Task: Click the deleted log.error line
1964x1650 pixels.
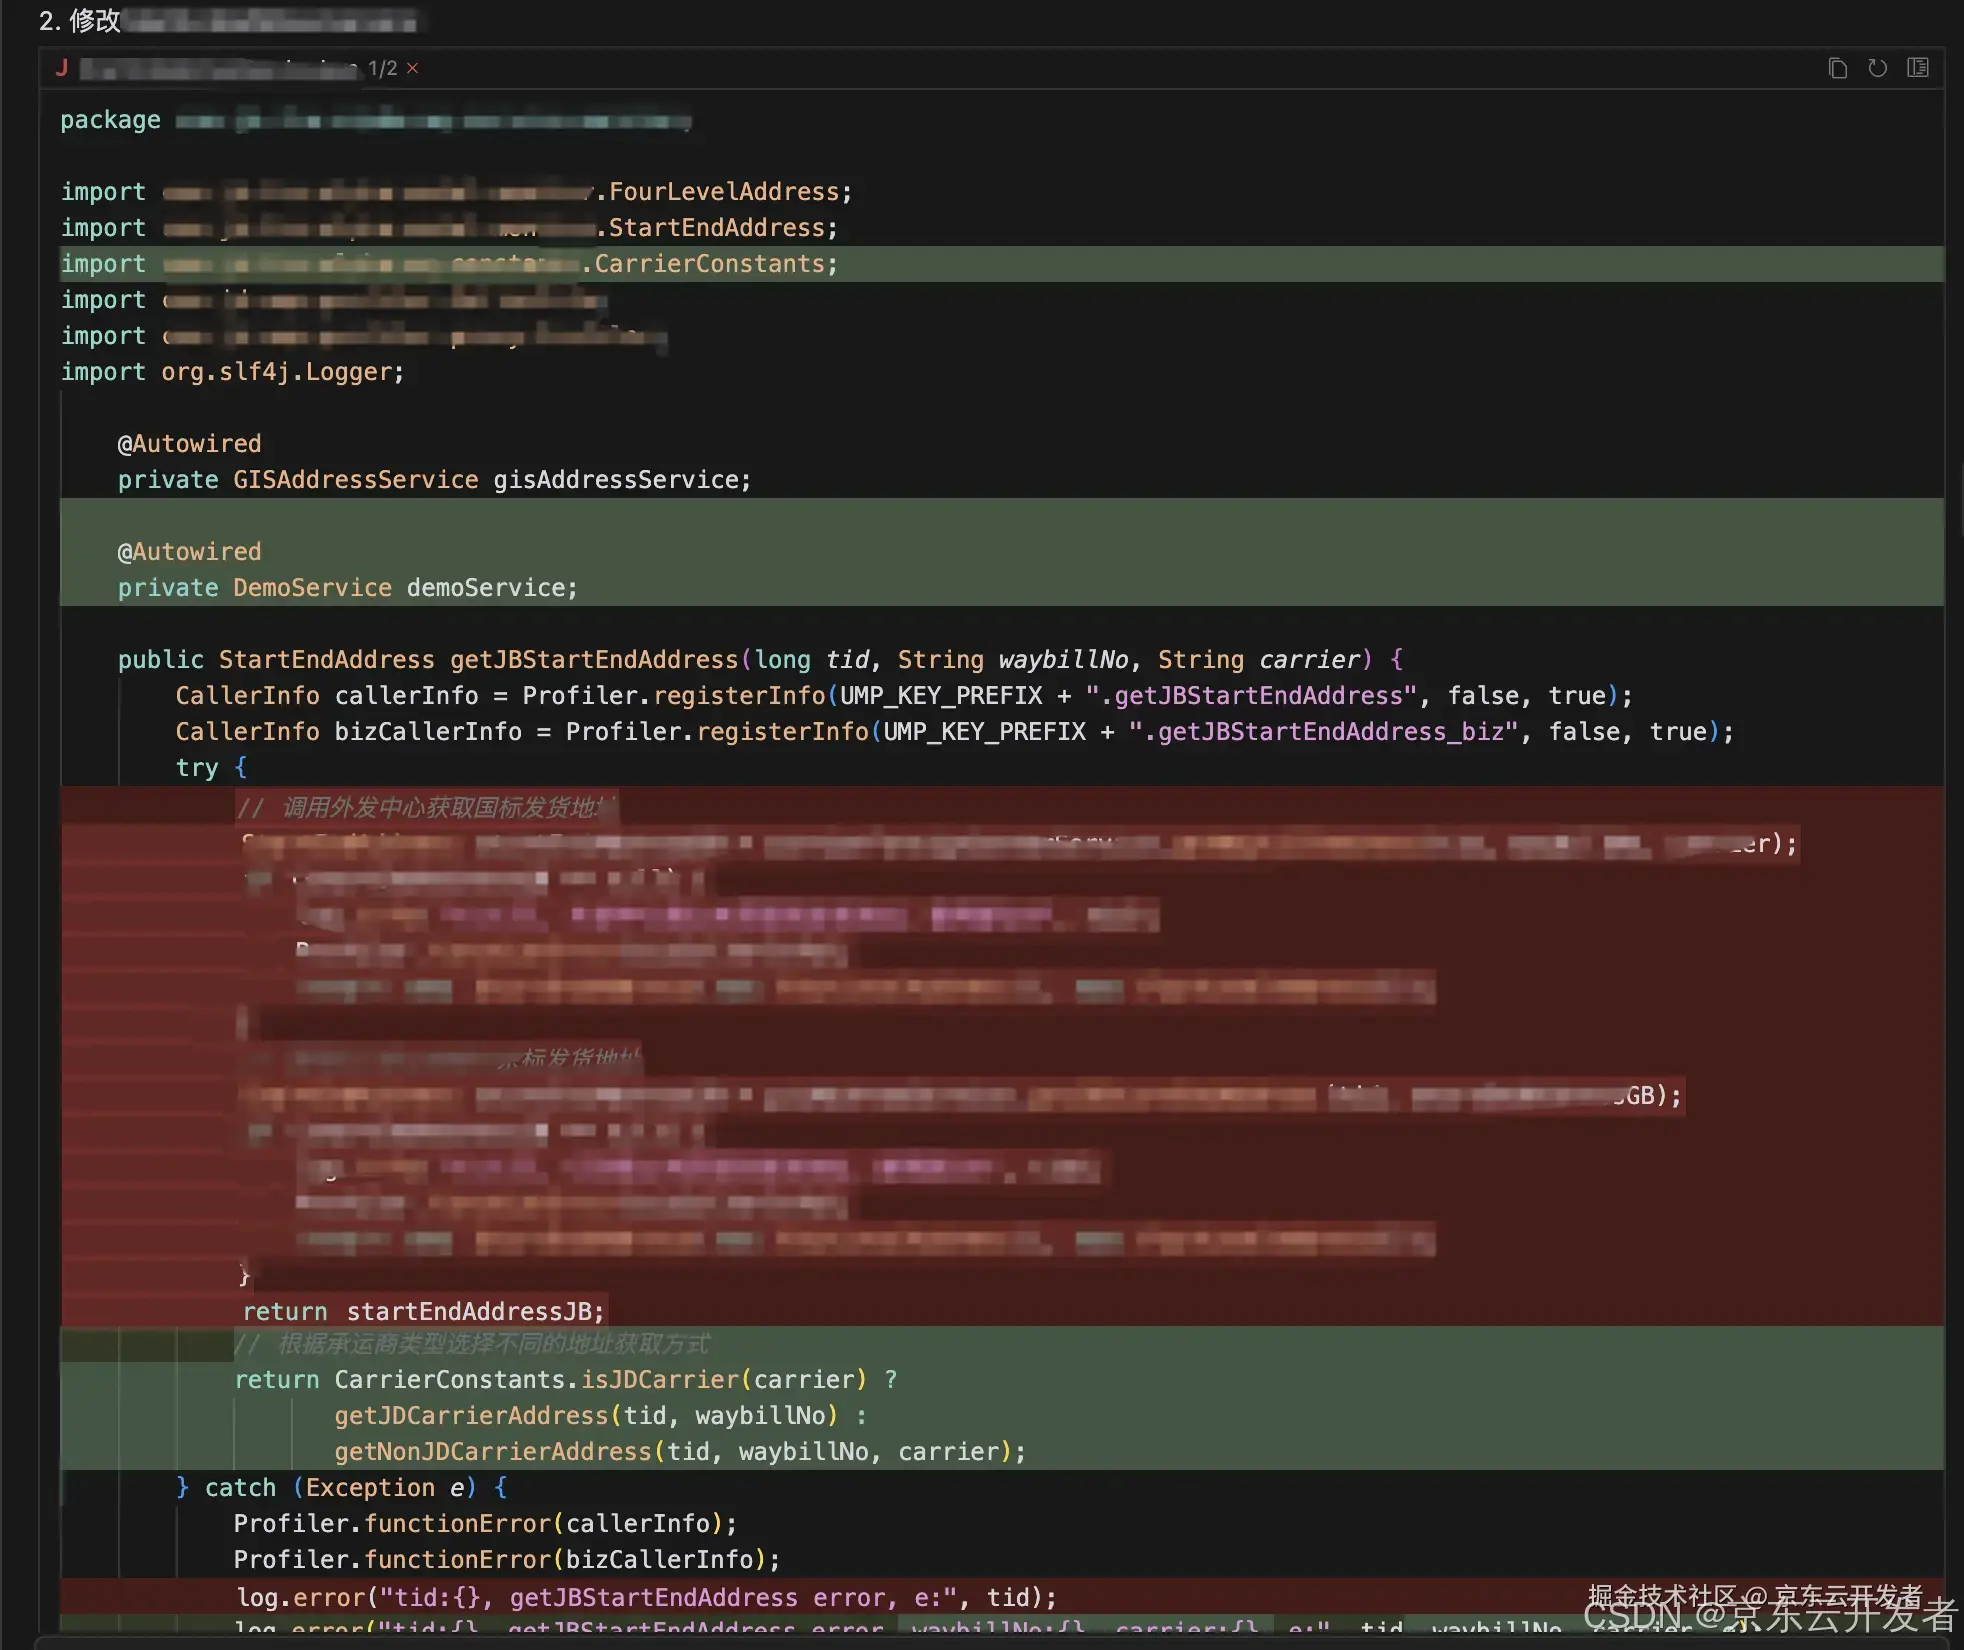Action: pyautogui.click(x=646, y=1597)
